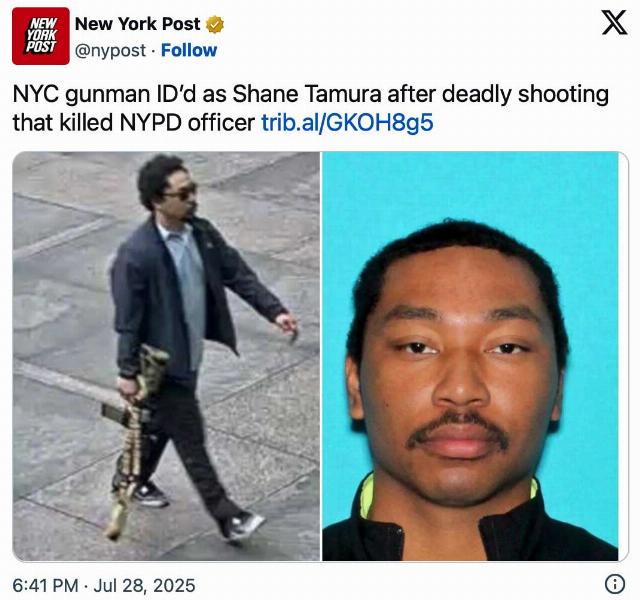Click the X logo in top corner
This screenshot has width=640, height=600.
(614, 23)
